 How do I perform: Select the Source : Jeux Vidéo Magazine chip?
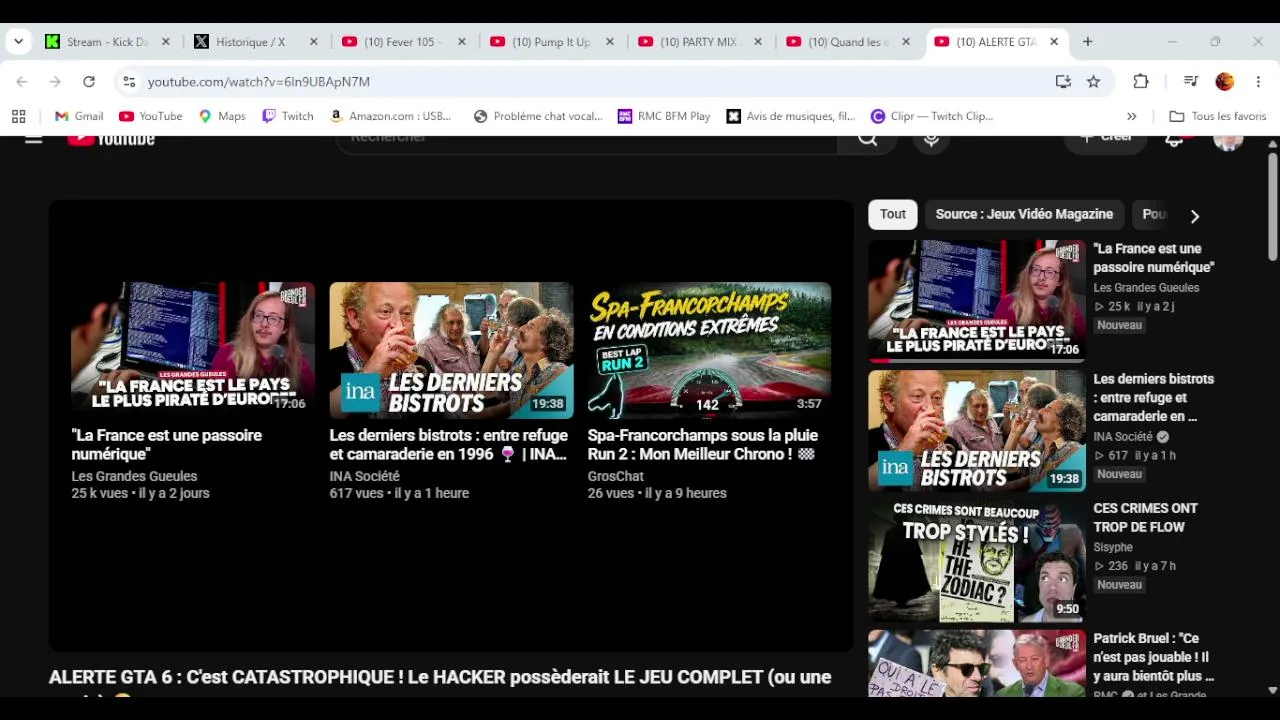pyautogui.click(x=1024, y=214)
